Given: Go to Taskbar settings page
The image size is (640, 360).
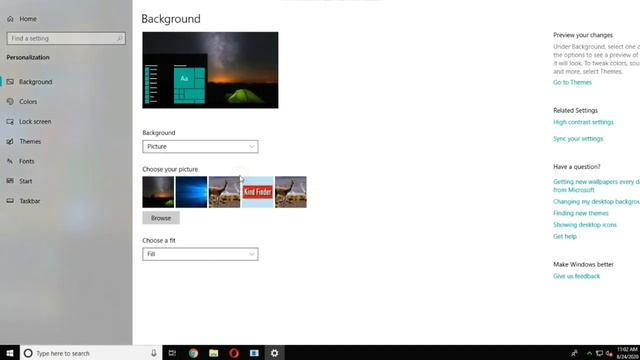Looking at the screenshot, I should coord(29,201).
